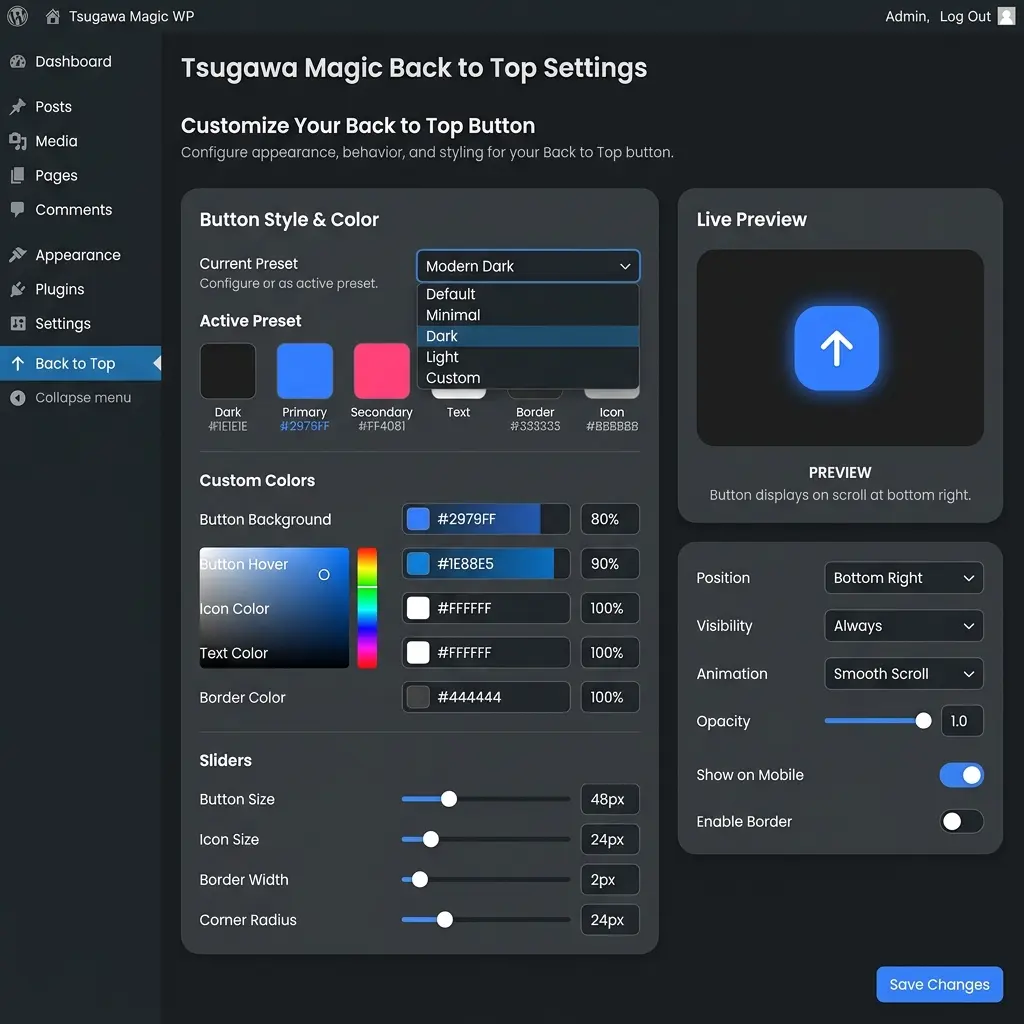Open the Visibility dropdown
Viewport: 1024px width, 1024px height.
(x=904, y=626)
